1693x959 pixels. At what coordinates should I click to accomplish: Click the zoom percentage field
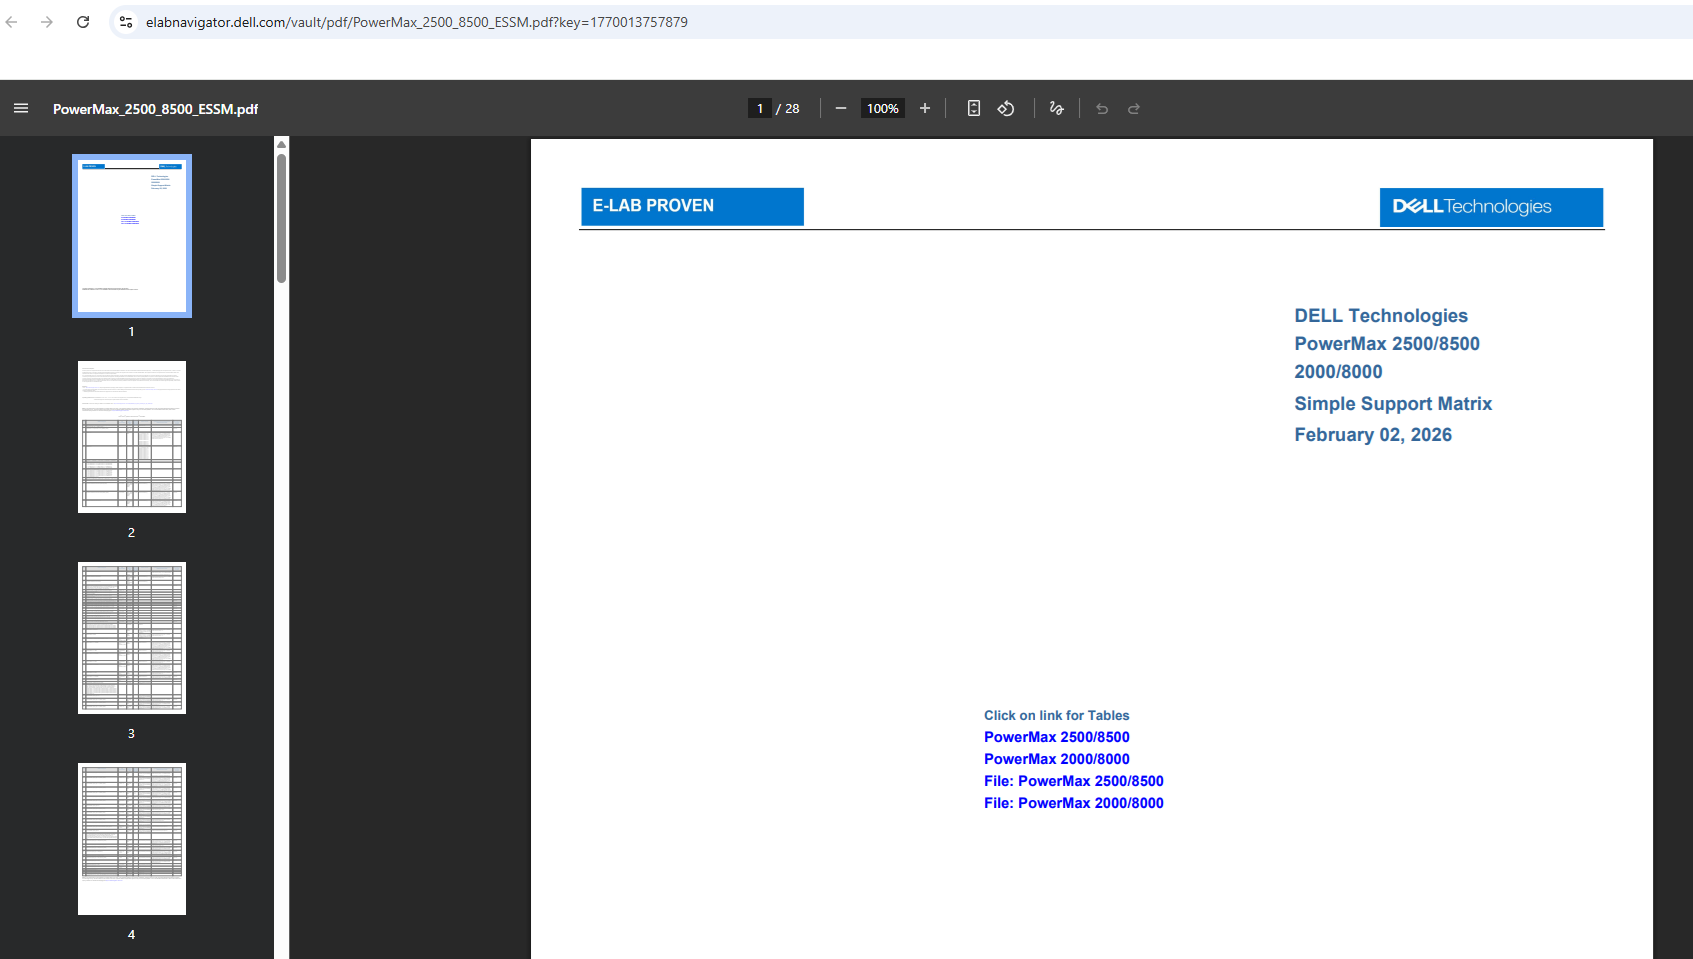coord(882,108)
